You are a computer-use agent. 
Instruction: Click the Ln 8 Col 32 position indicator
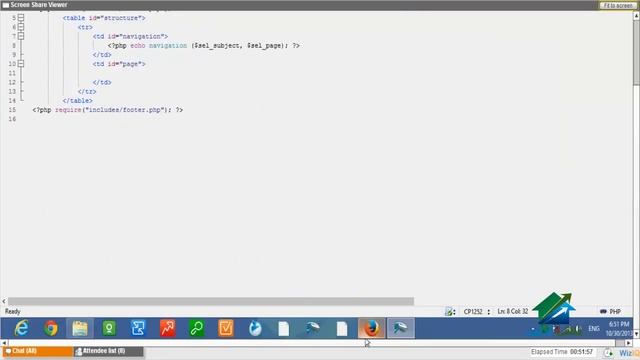513,312
